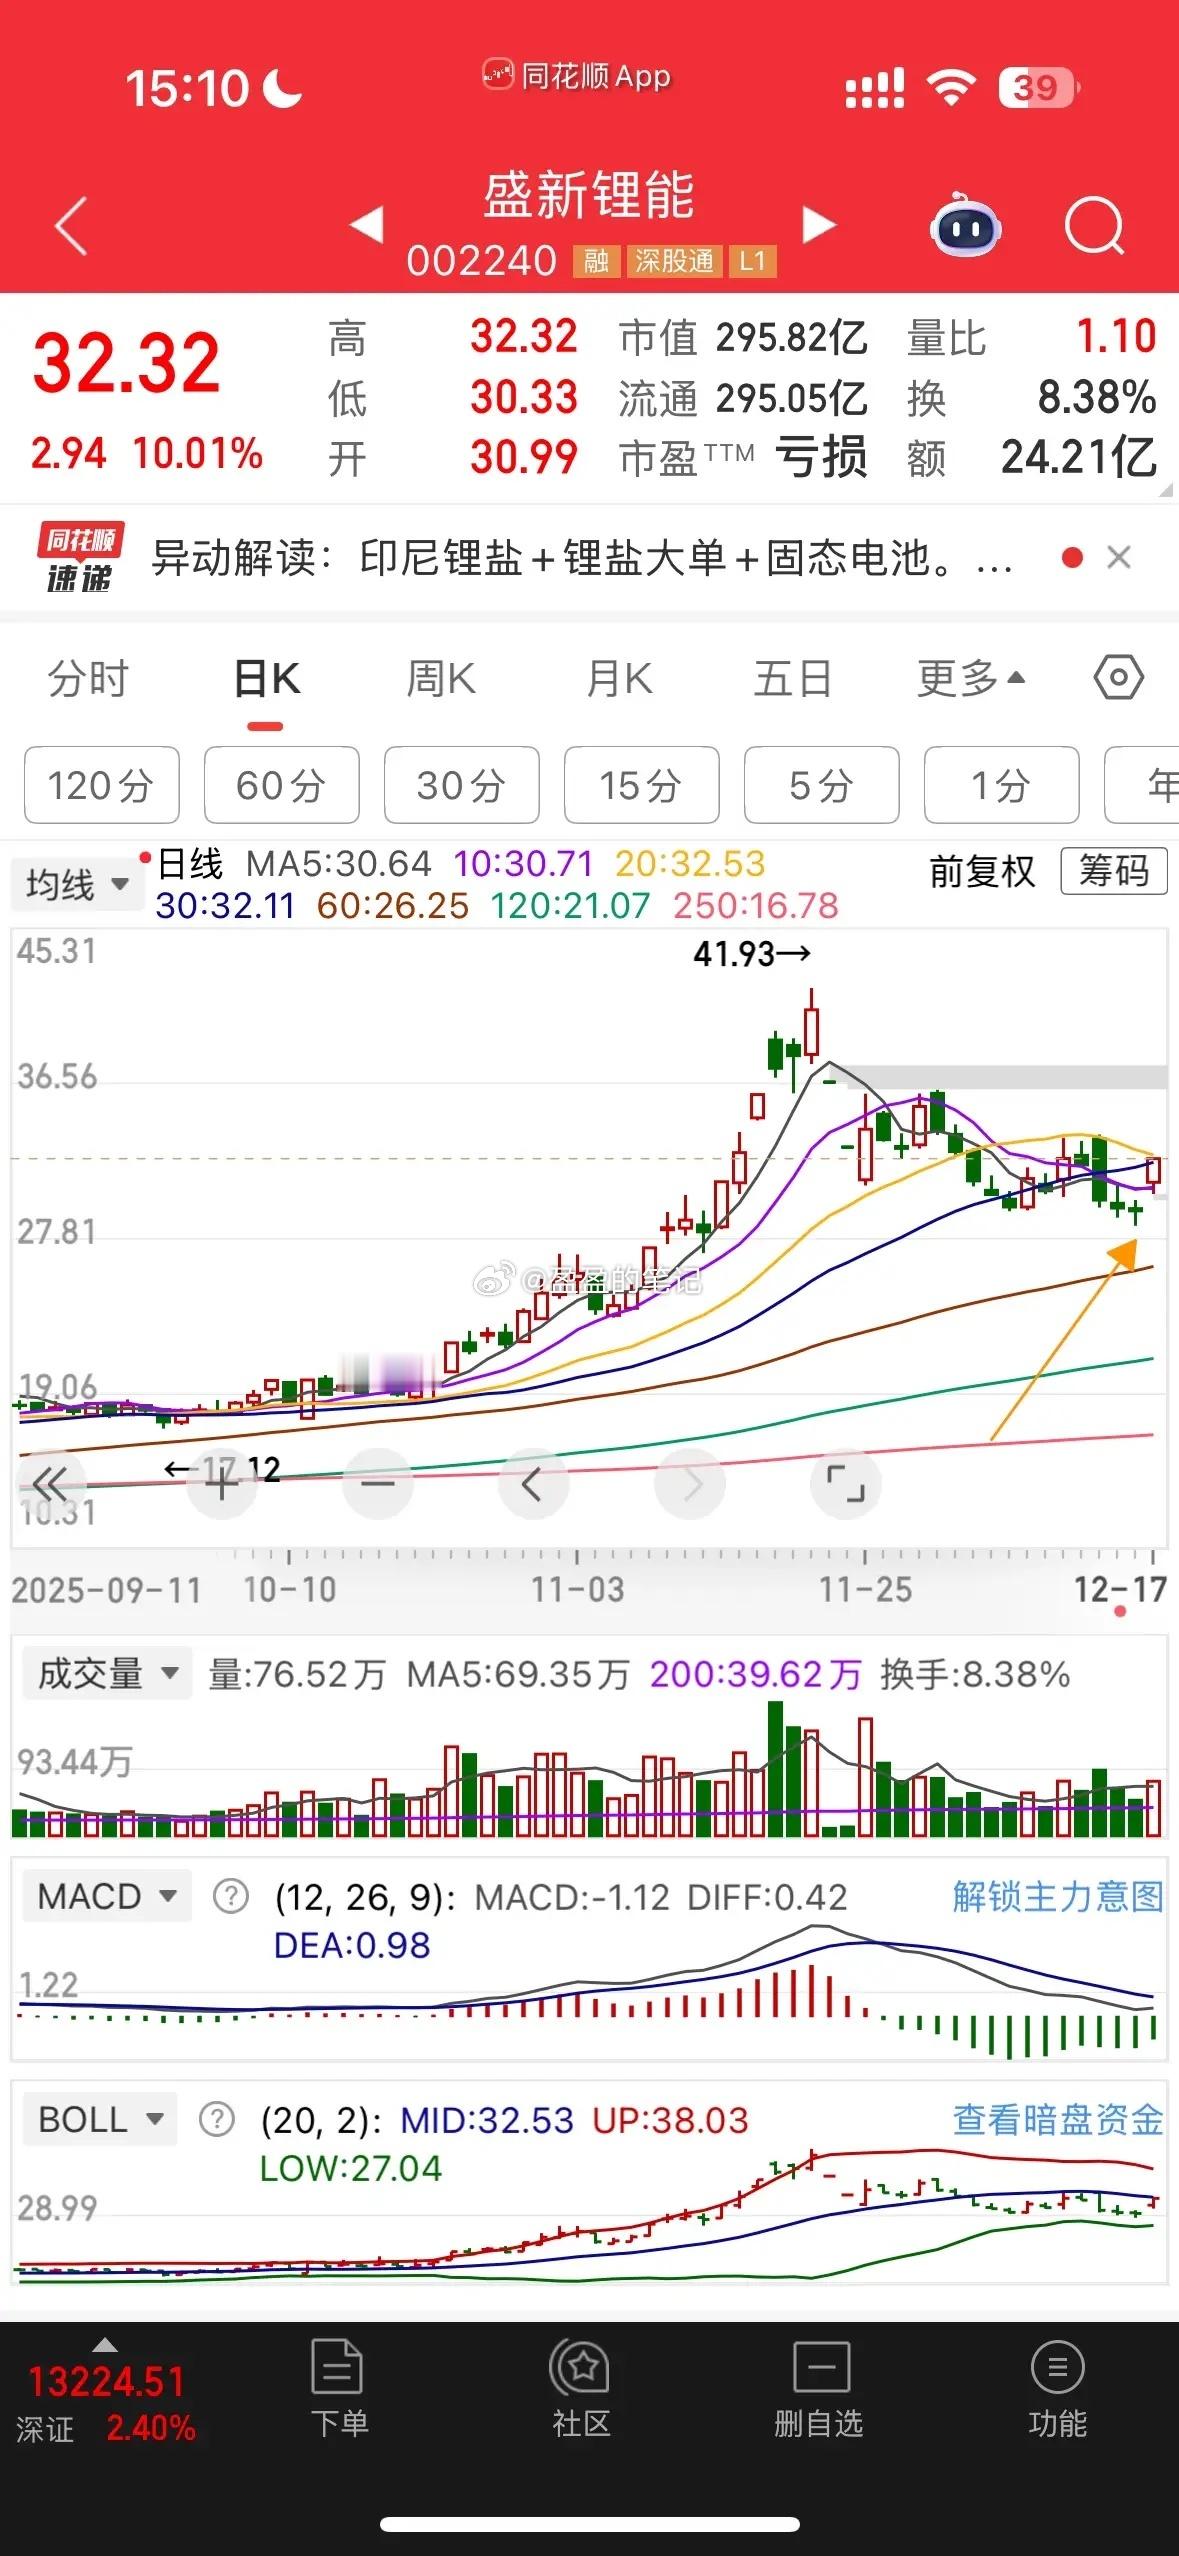Screen dimensions: 1179x2556
Task: Open BOLL indicator help question mark
Action: [217, 2119]
